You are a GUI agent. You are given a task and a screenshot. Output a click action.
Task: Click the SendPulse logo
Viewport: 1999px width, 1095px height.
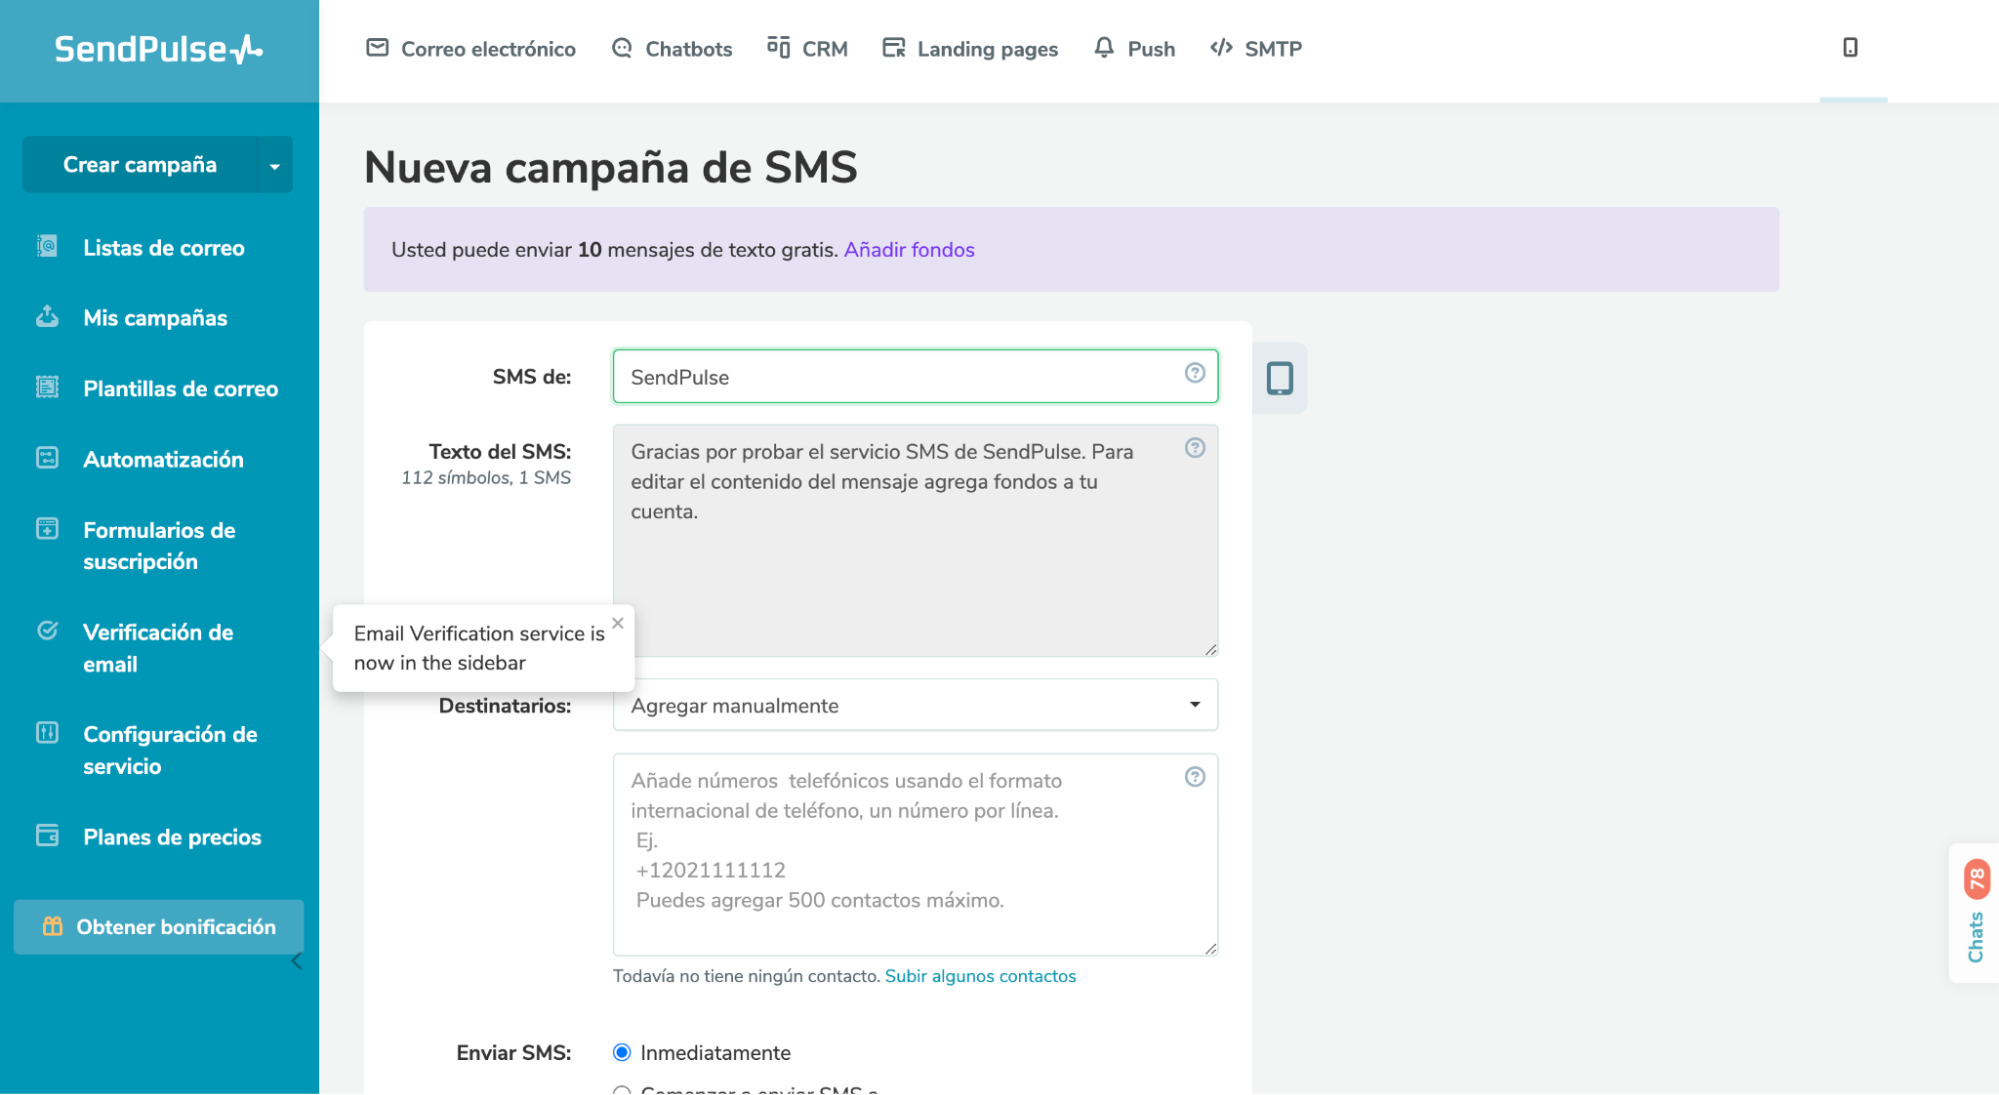[159, 49]
